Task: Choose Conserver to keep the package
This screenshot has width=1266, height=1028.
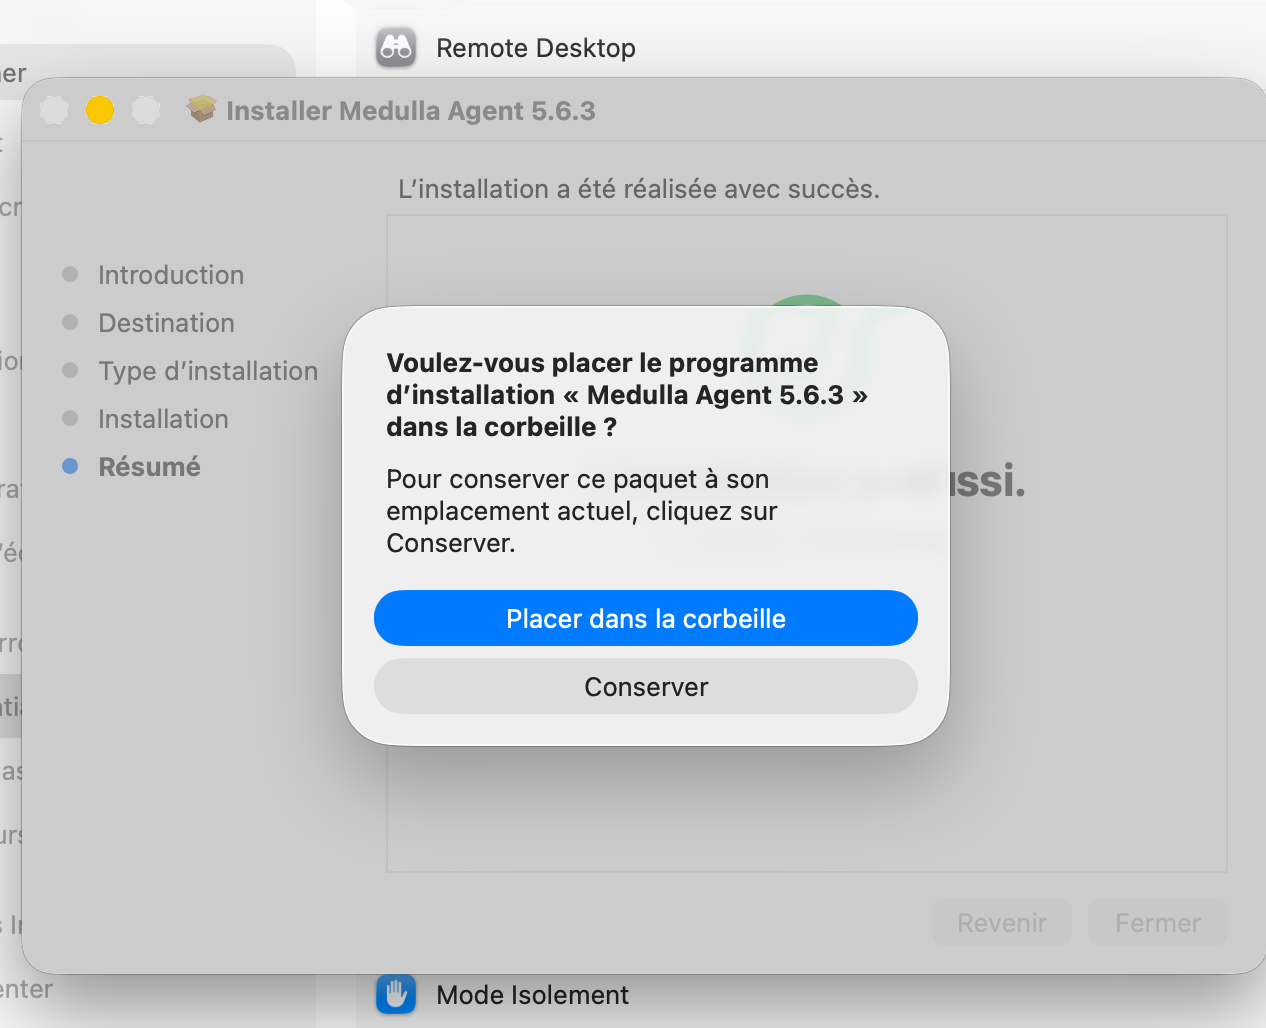Action: coord(645,686)
